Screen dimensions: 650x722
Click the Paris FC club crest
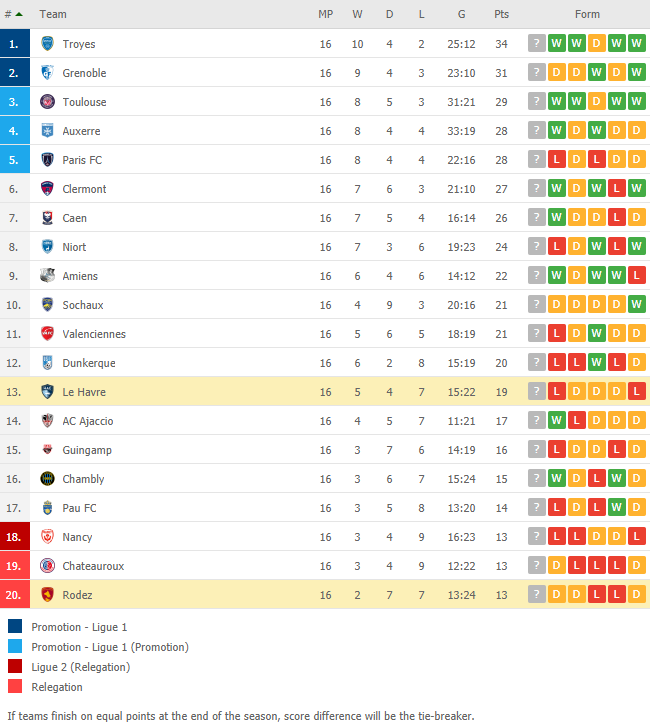click(x=47, y=160)
